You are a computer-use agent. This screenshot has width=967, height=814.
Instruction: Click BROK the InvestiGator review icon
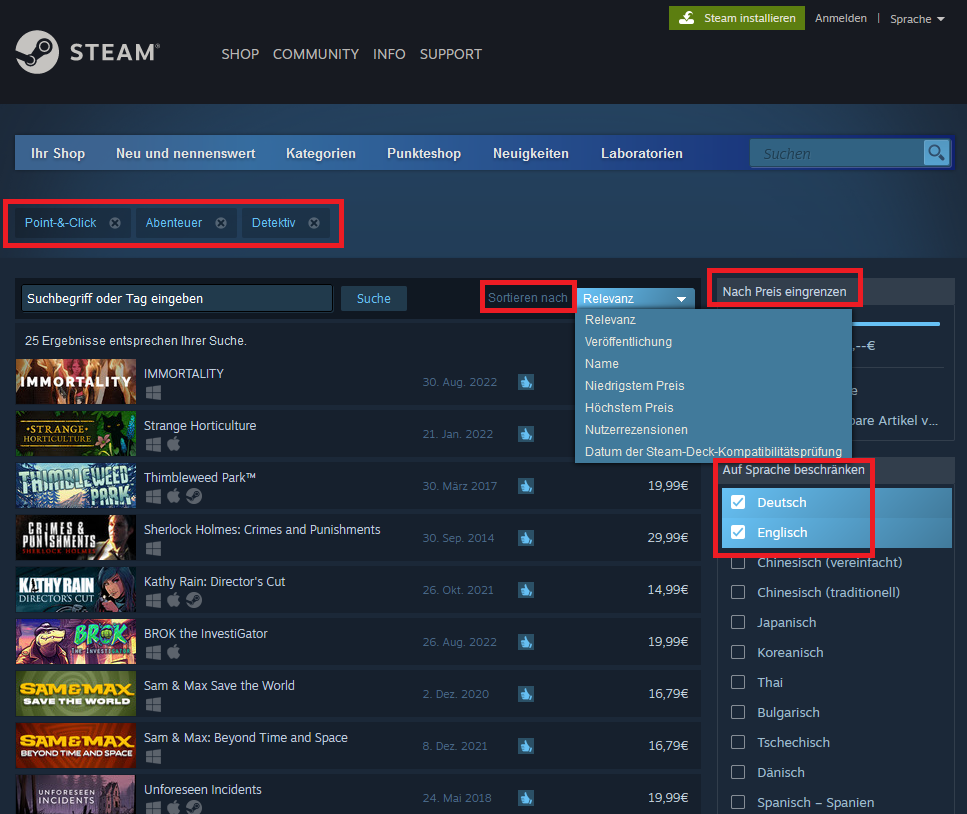pos(525,642)
